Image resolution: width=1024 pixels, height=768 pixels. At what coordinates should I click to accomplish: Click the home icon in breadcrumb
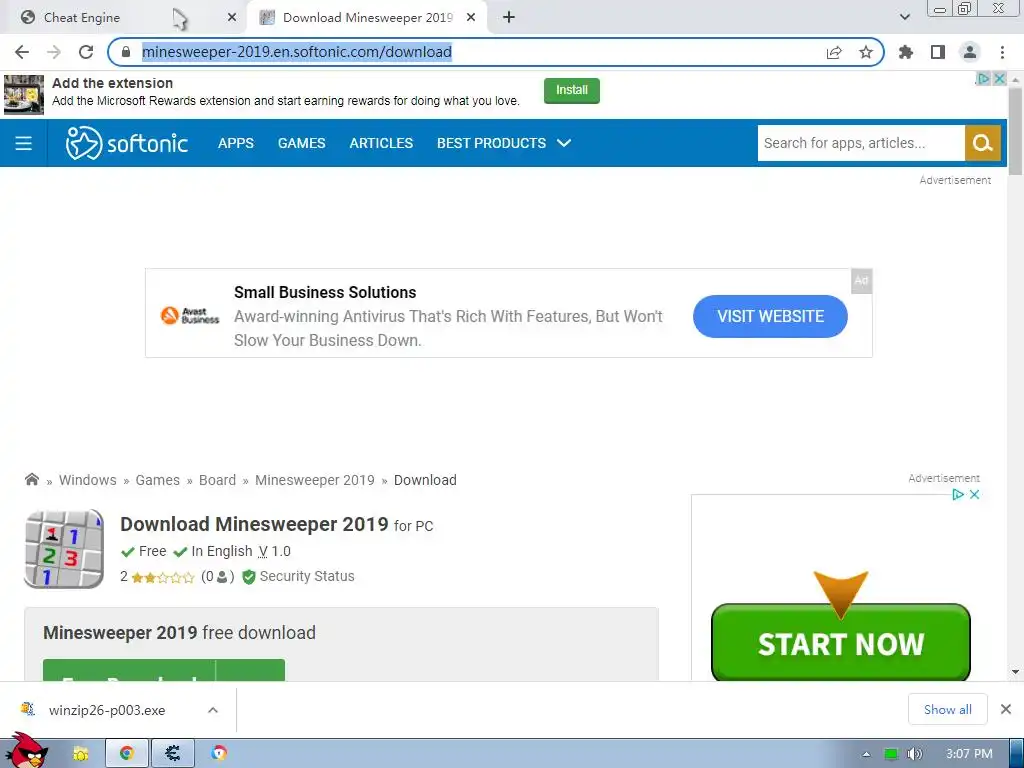click(31, 480)
